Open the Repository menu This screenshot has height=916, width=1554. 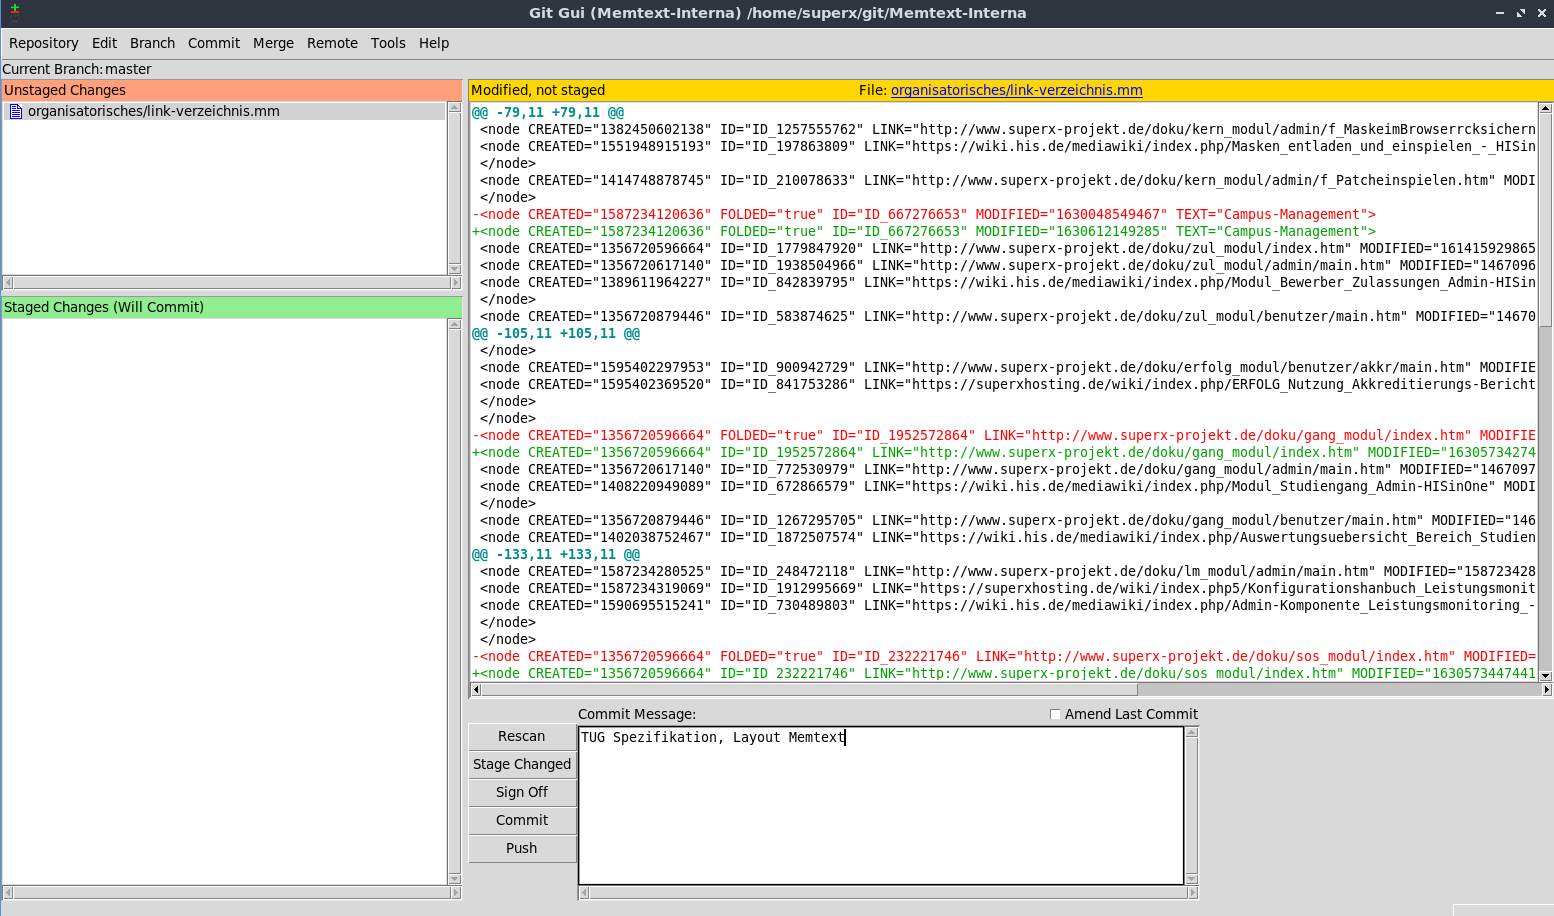(43, 43)
